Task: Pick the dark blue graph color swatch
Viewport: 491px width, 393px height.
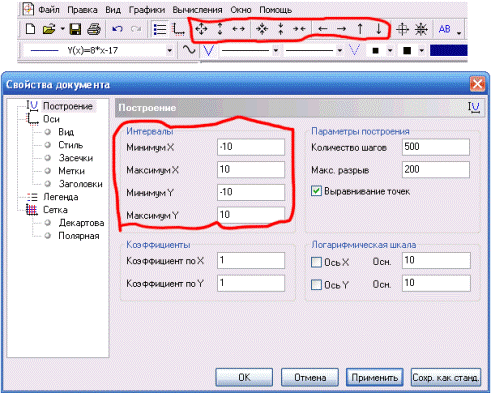Action: (448, 51)
